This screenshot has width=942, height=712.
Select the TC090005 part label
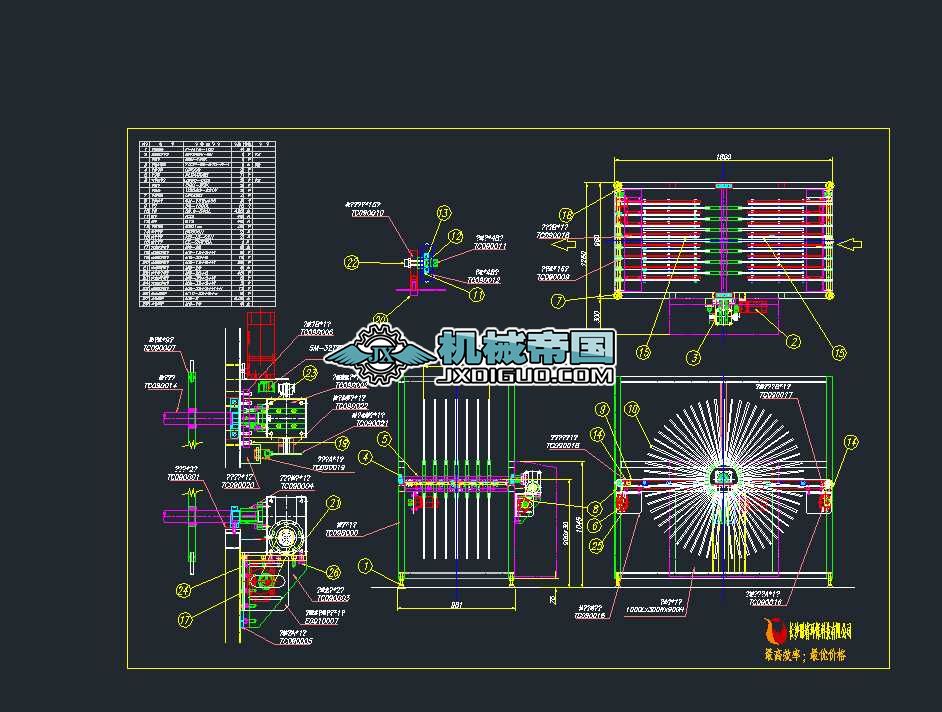point(296,642)
